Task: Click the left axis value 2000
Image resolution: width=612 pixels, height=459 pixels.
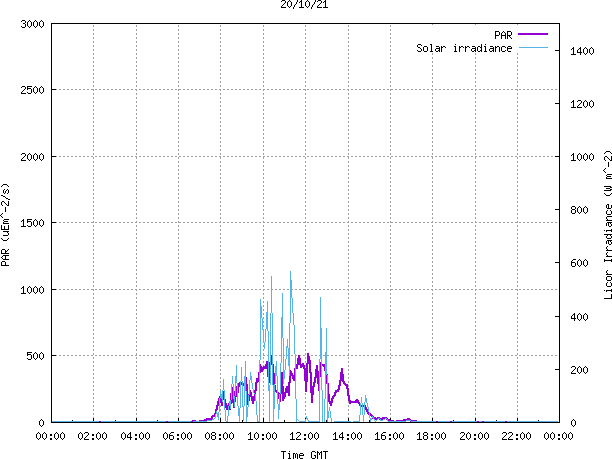Action: point(32,157)
